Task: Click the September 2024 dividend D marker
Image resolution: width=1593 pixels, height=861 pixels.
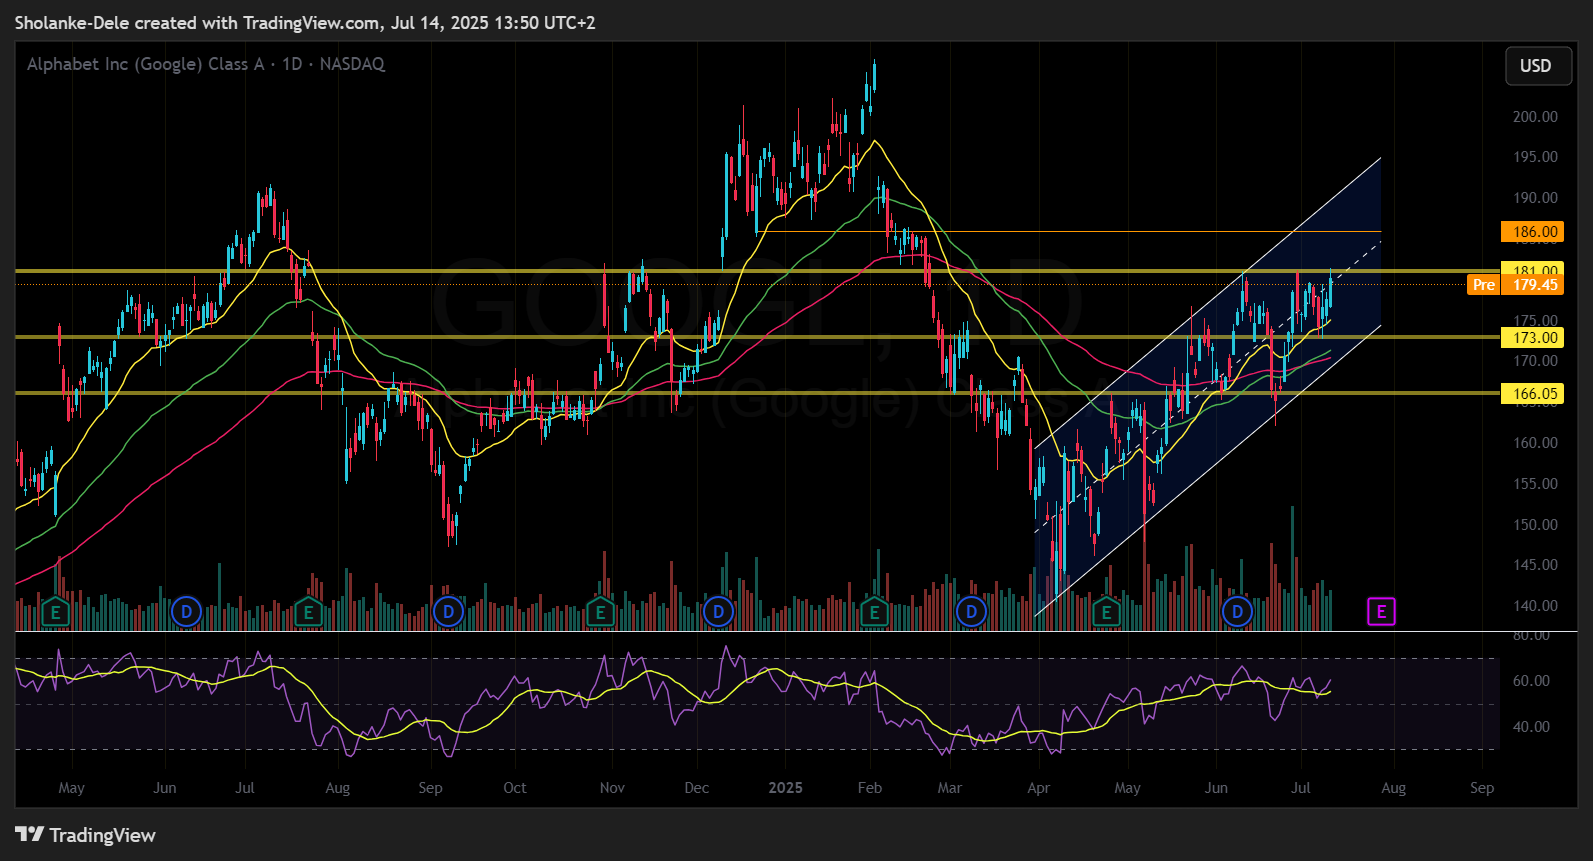Action: tap(449, 611)
